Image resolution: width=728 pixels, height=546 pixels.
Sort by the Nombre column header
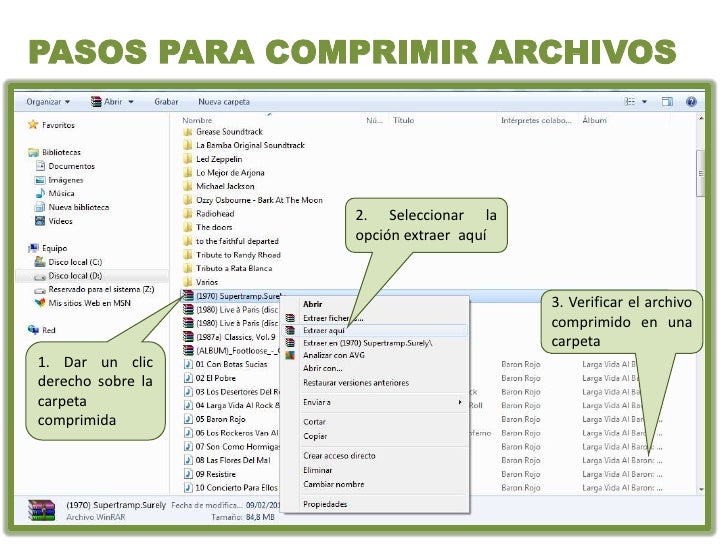click(x=197, y=120)
